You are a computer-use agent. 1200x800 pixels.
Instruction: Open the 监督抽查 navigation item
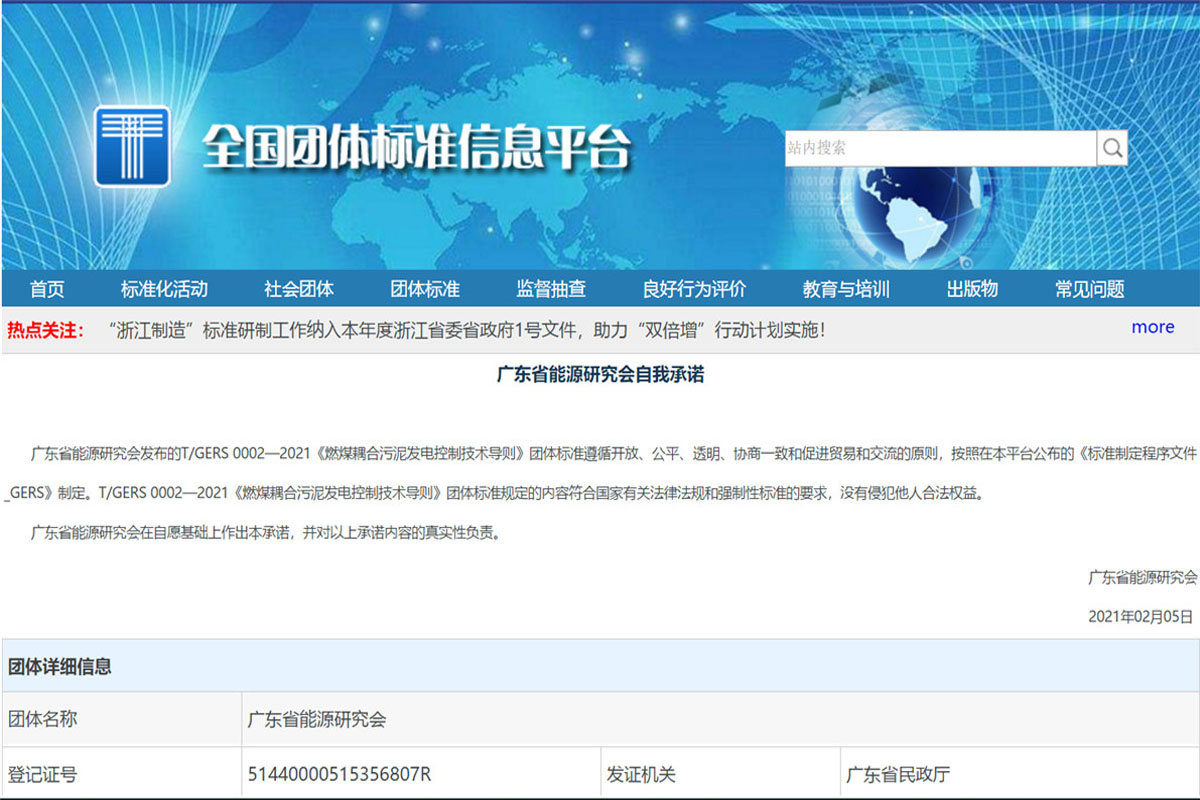[551, 289]
